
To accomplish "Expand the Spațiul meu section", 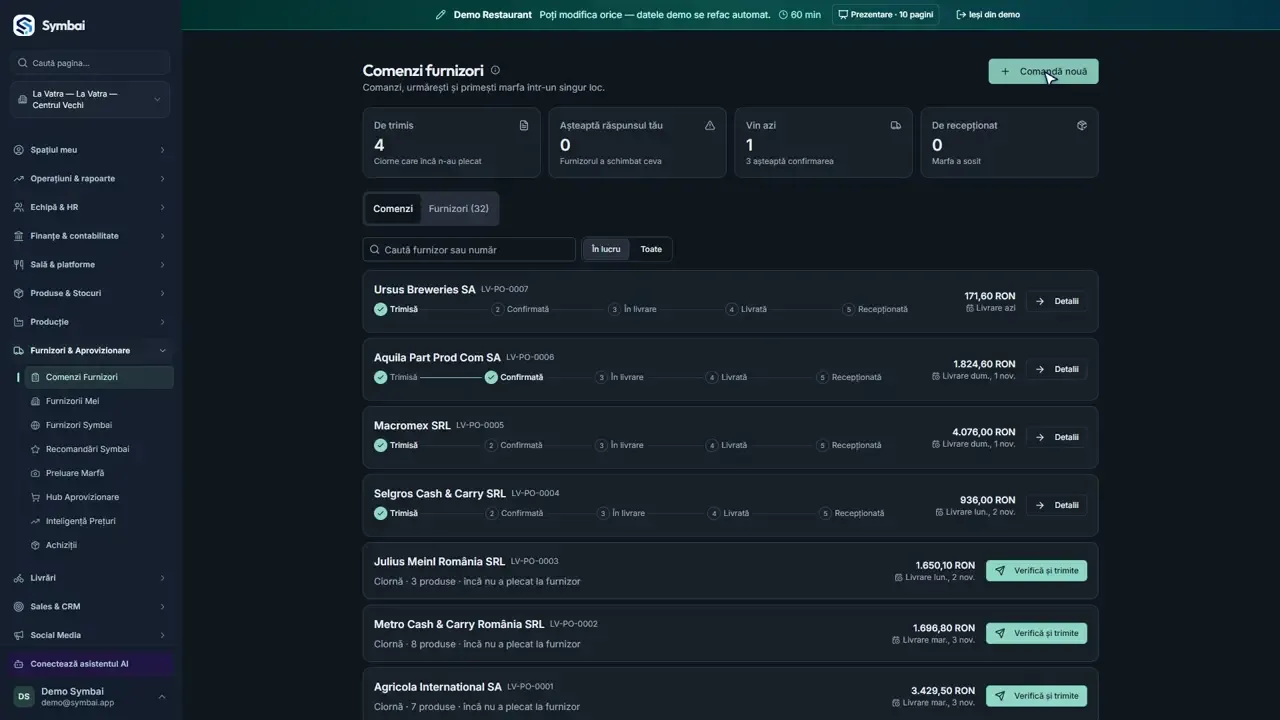I will (91, 150).
